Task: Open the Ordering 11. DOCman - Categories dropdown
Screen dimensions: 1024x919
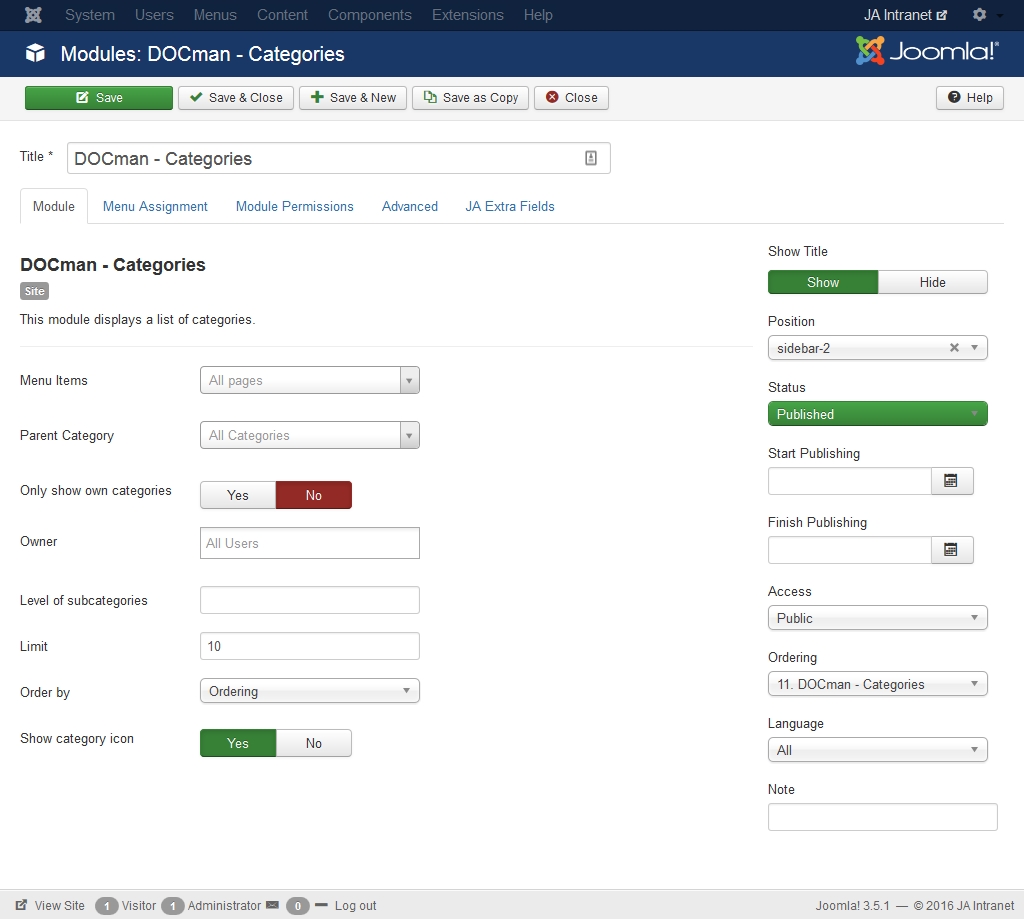Action: pyautogui.click(x=878, y=684)
